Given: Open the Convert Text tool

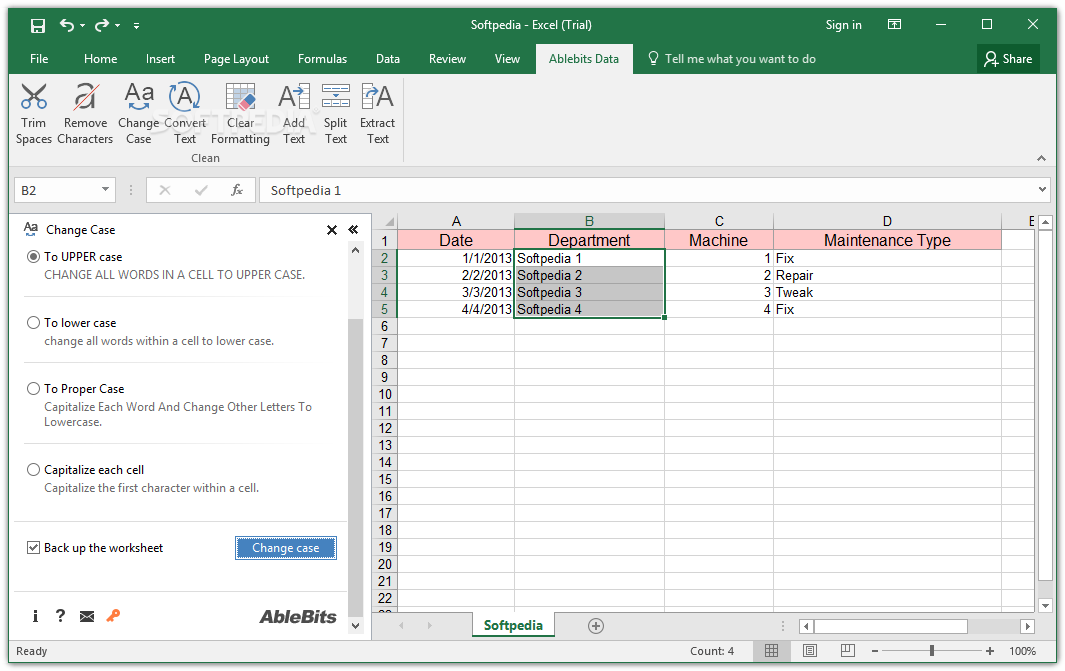Looking at the screenshot, I should [185, 113].
